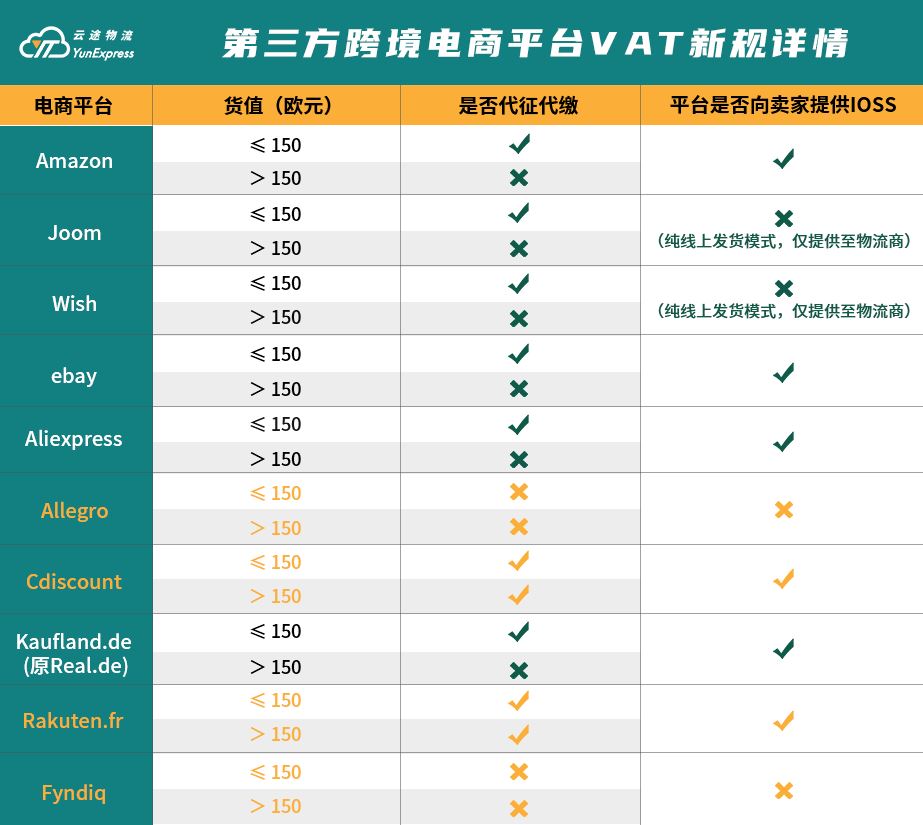Select Rakuten.fr's >150 orange checkmark under 是否代征代缴
The width and height of the screenshot is (923, 825).
[519, 734]
